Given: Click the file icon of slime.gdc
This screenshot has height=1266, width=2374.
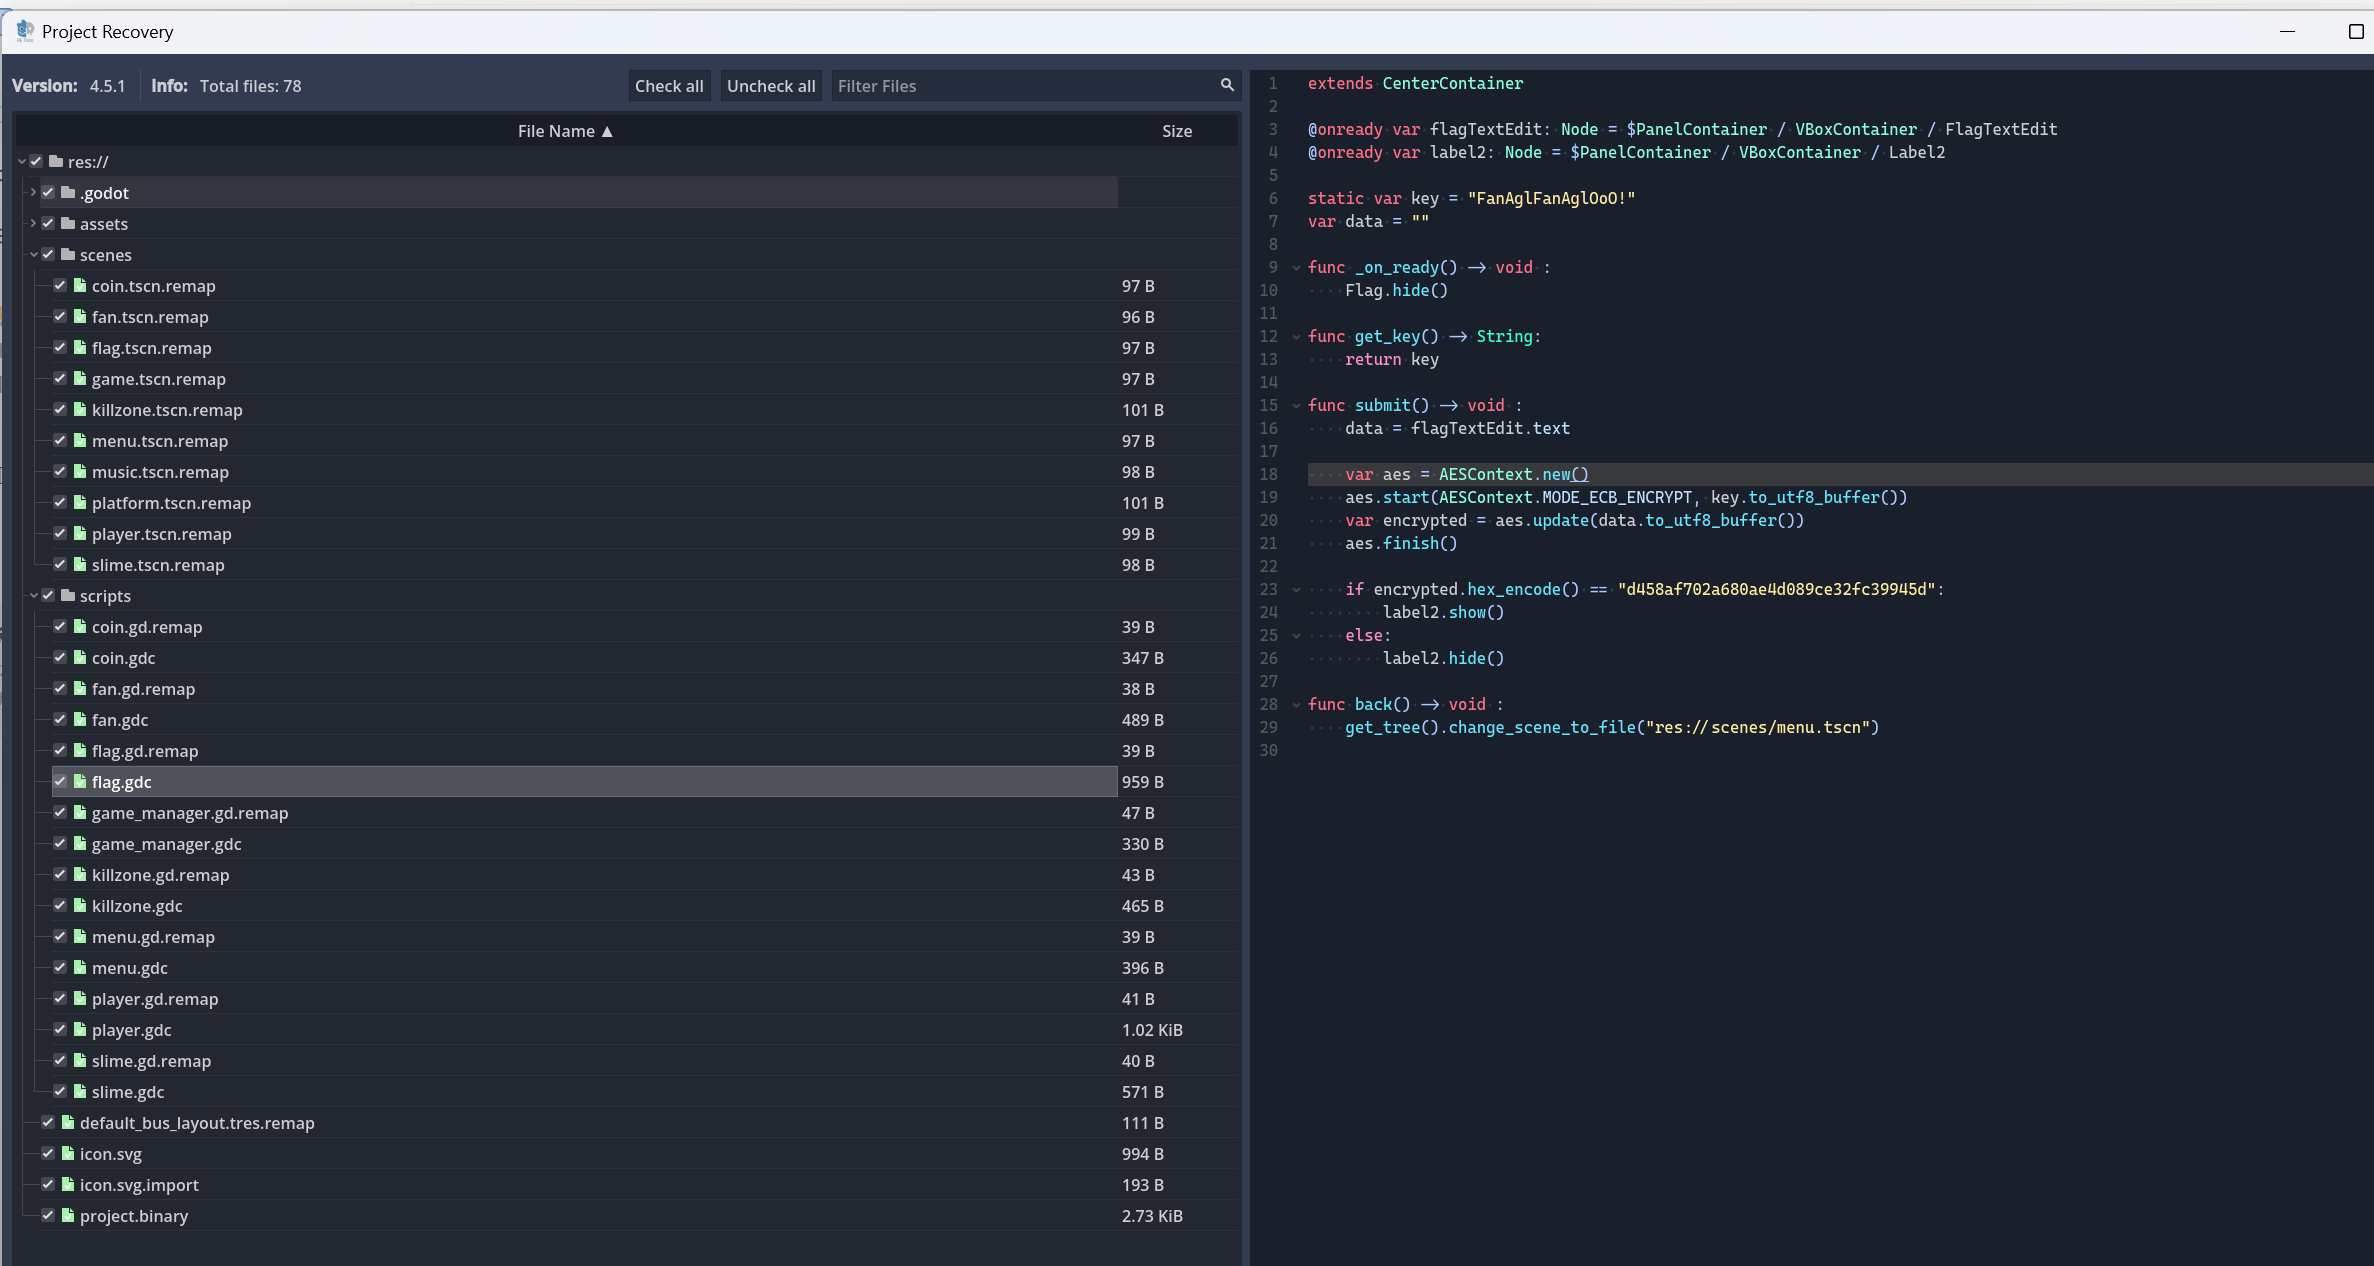Looking at the screenshot, I should tap(80, 1091).
